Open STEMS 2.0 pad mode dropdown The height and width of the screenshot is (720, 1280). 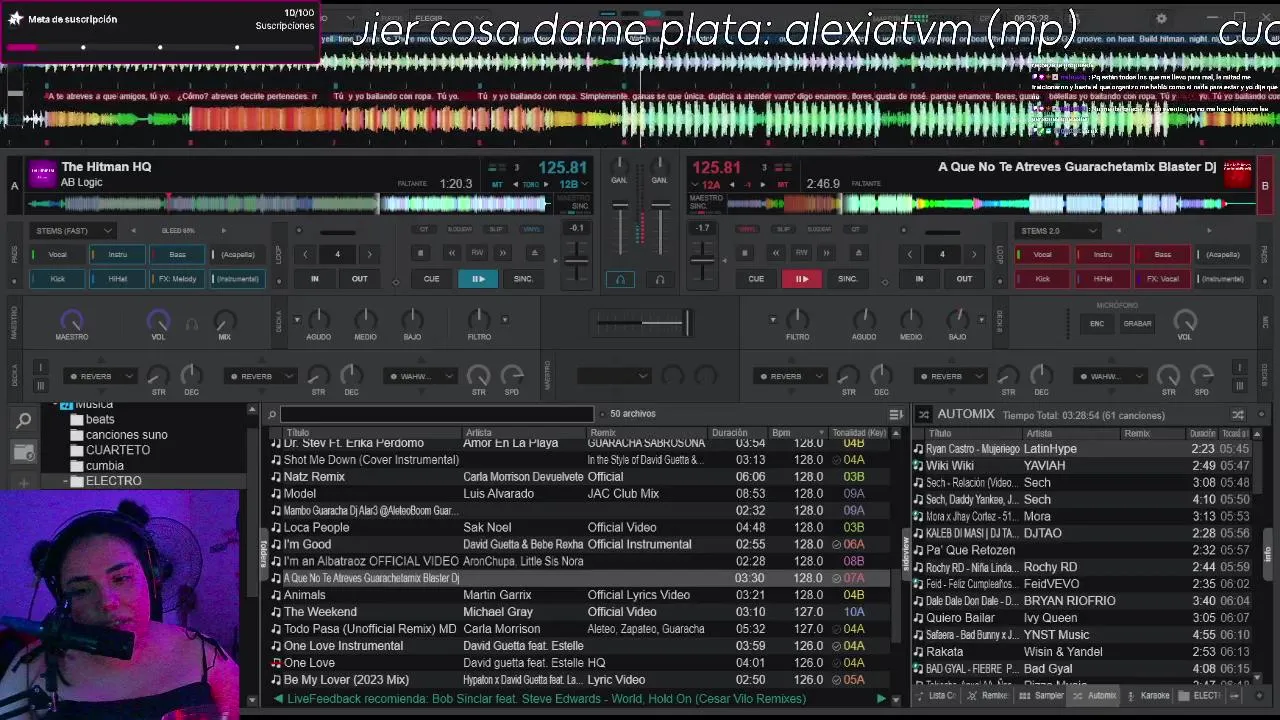pos(1060,230)
